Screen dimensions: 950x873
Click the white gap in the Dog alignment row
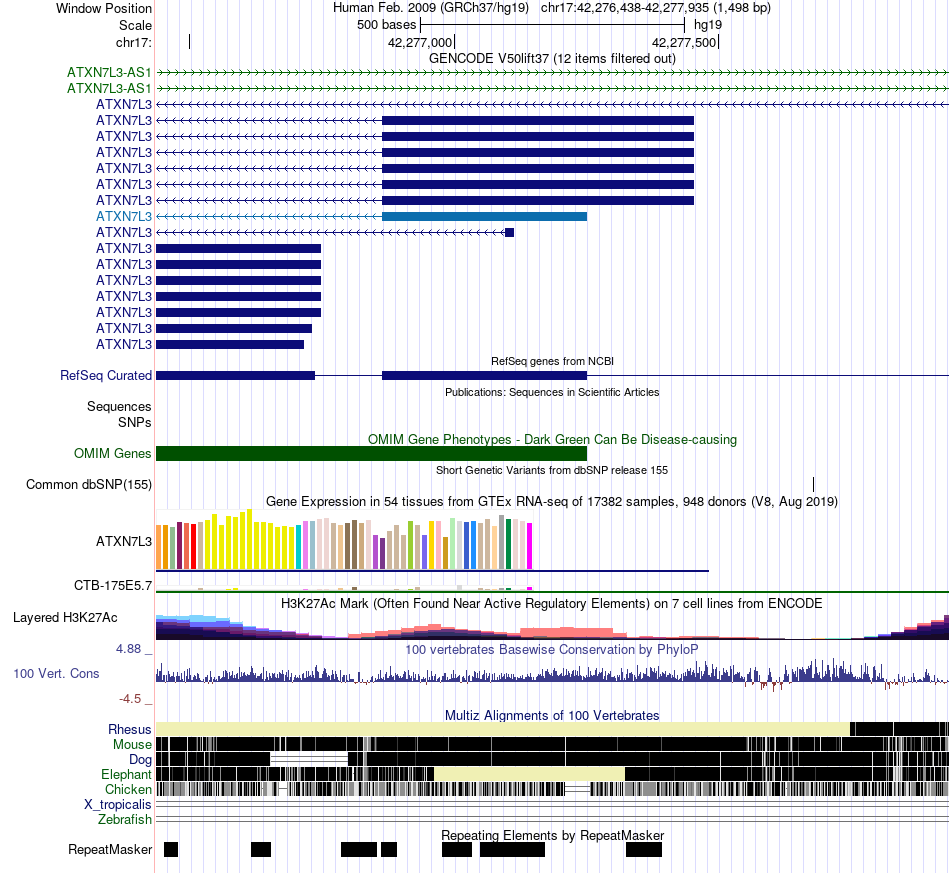point(309,758)
